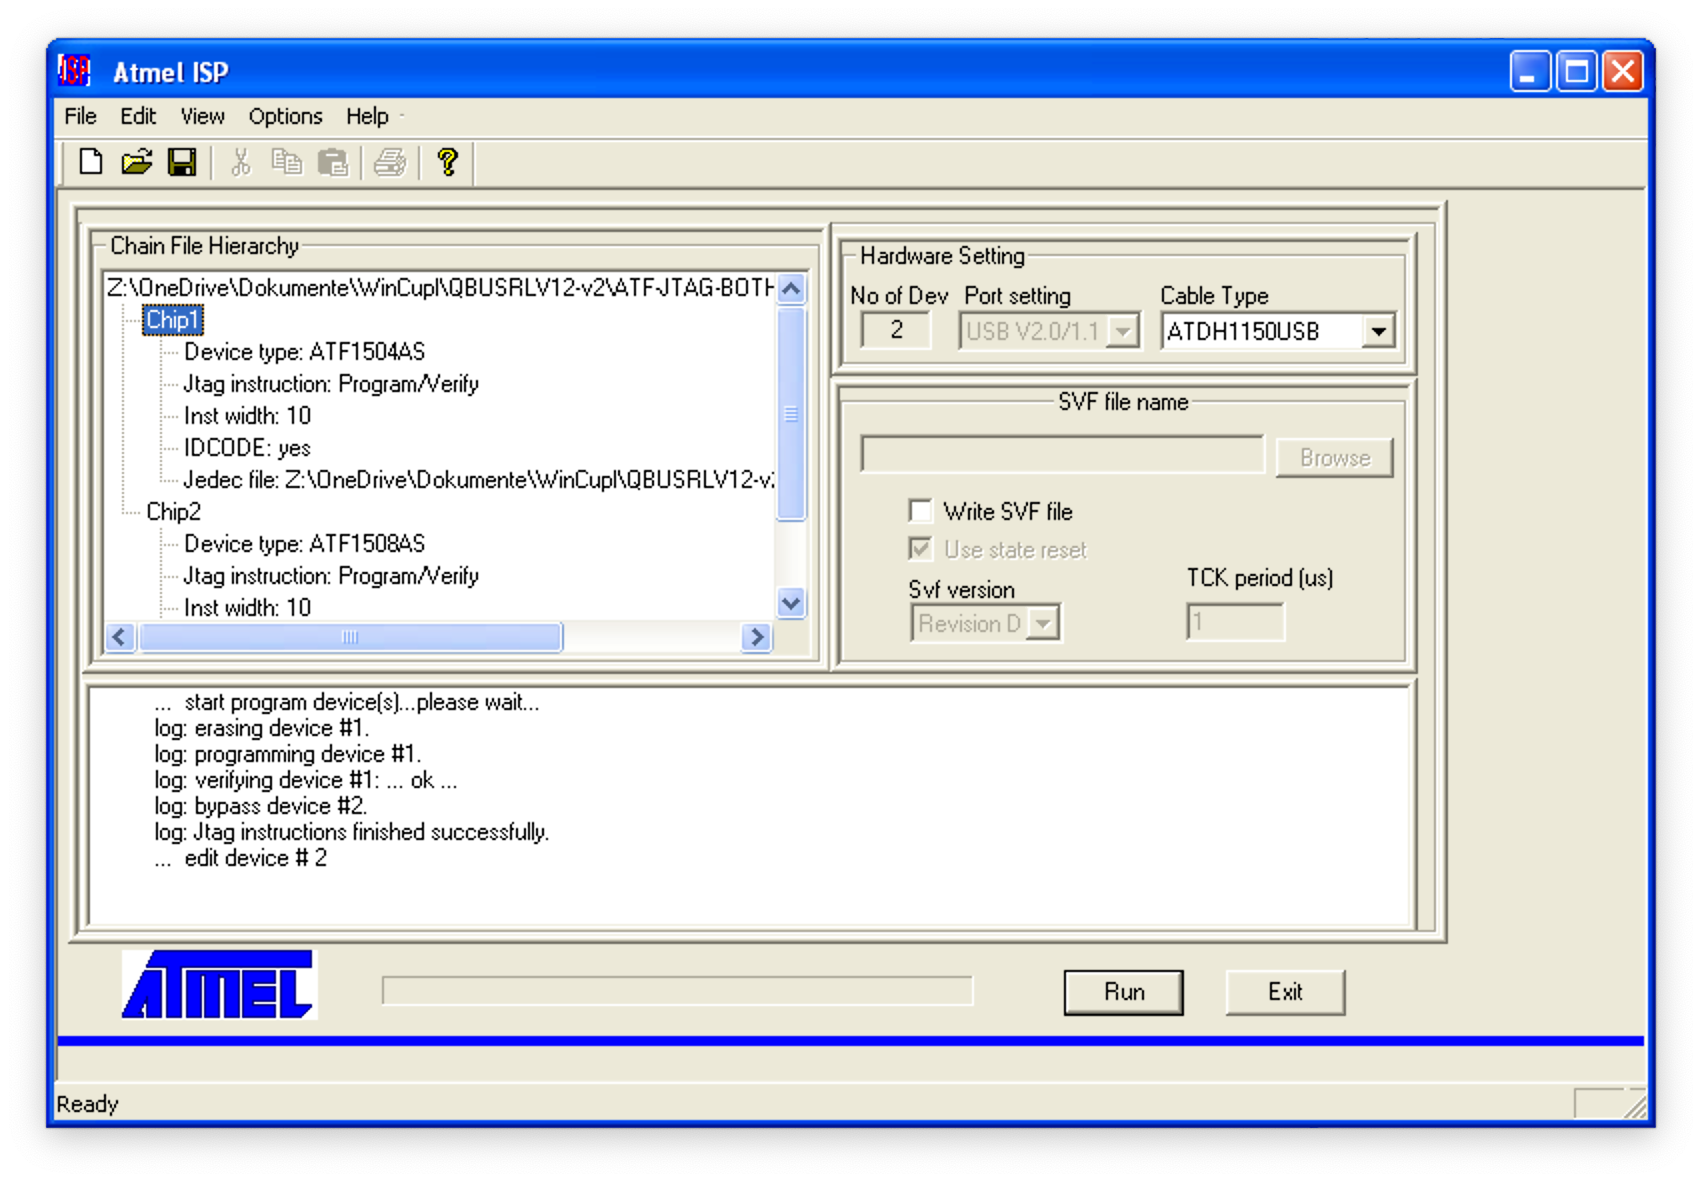Click the tree scroll up arrow
The image size is (1702, 1182).
click(x=791, y=289)
